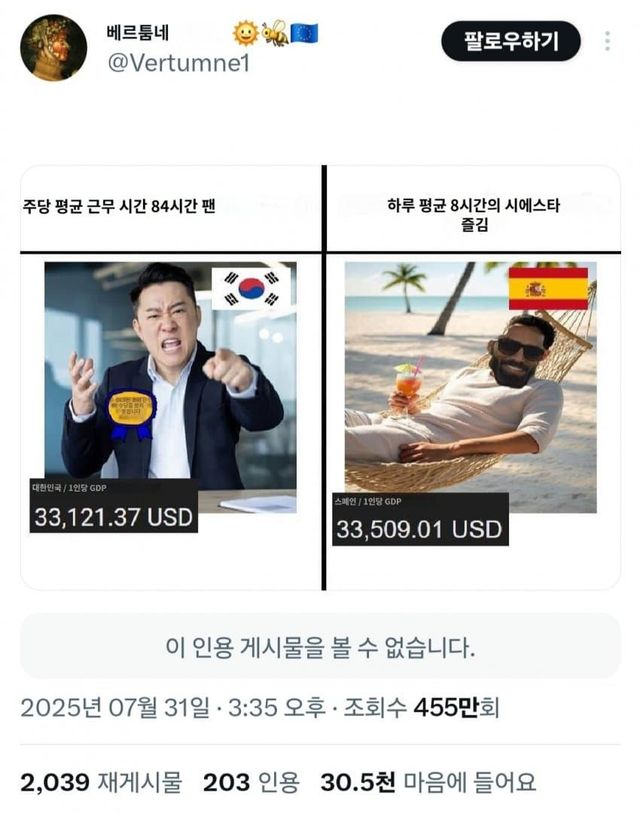View the 2,039 재게시물 reposts list
Image resolution: width=640 pixels, height=813 pixels.
101,782
